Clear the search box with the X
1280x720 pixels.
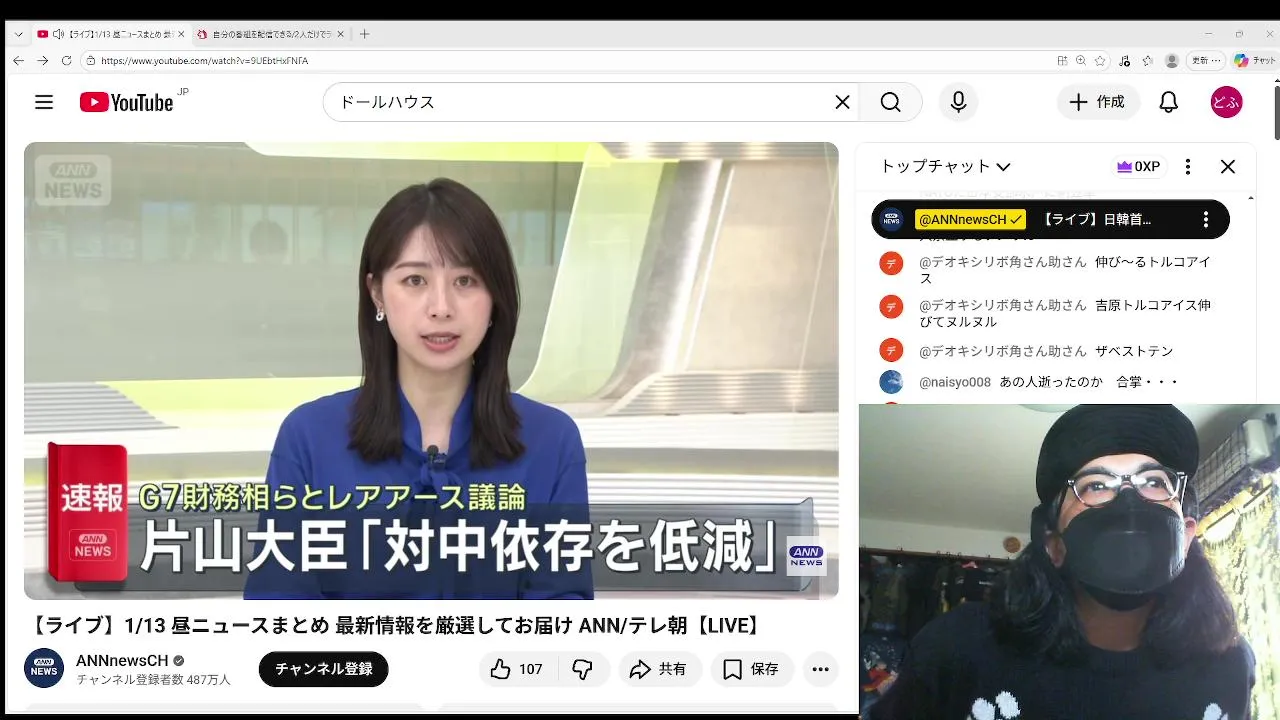tap(842, 102)
